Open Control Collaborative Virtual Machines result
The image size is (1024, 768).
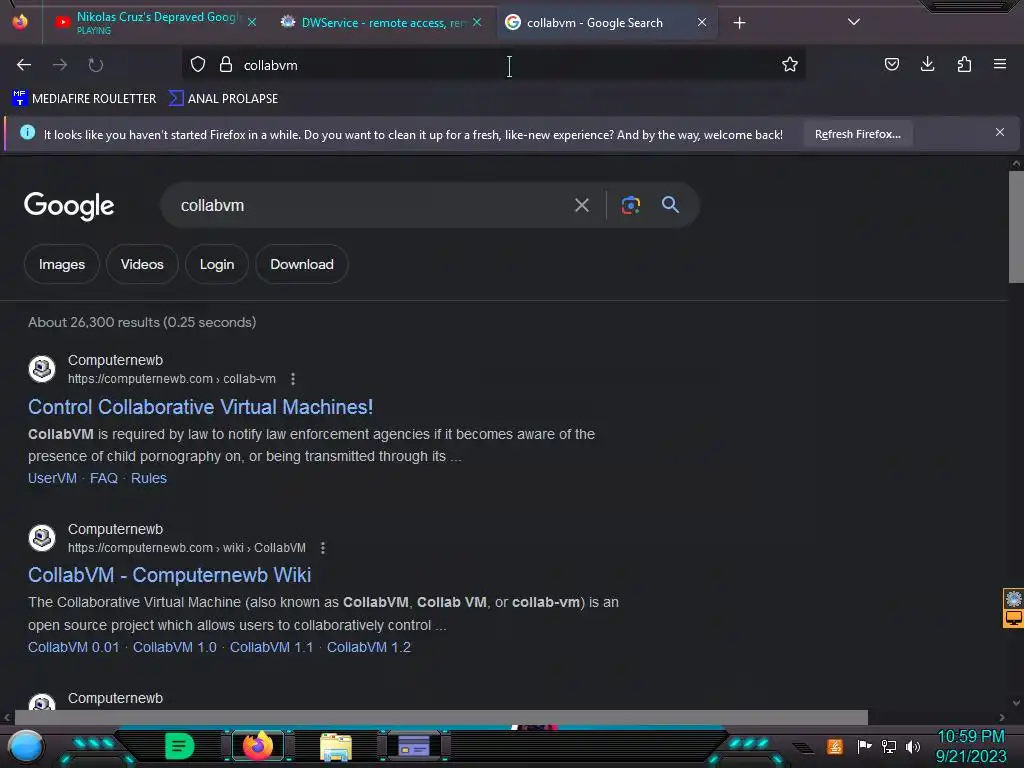200,407
